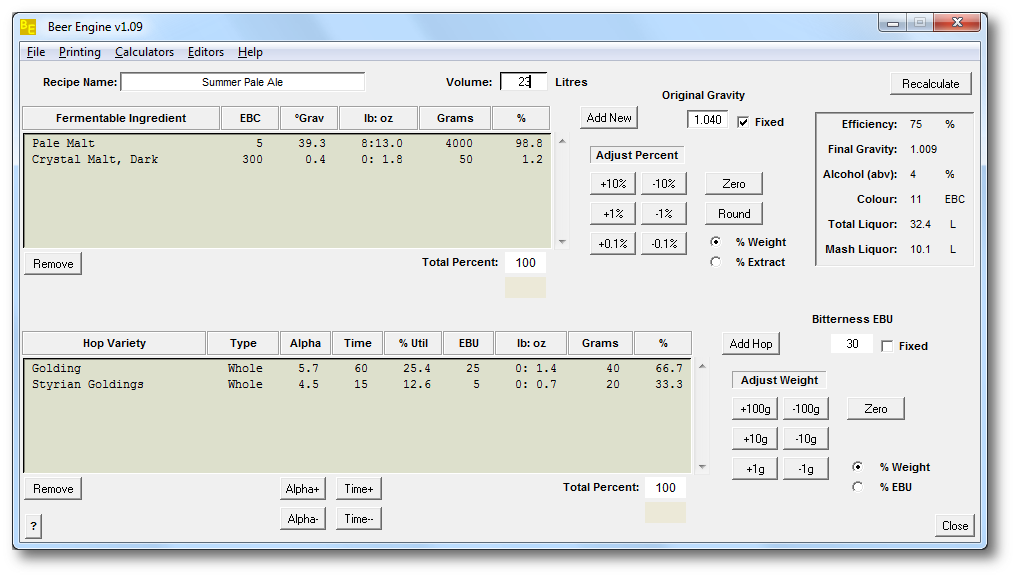
Task: Click the fermentable EBC column header
Action: [250, 118]
